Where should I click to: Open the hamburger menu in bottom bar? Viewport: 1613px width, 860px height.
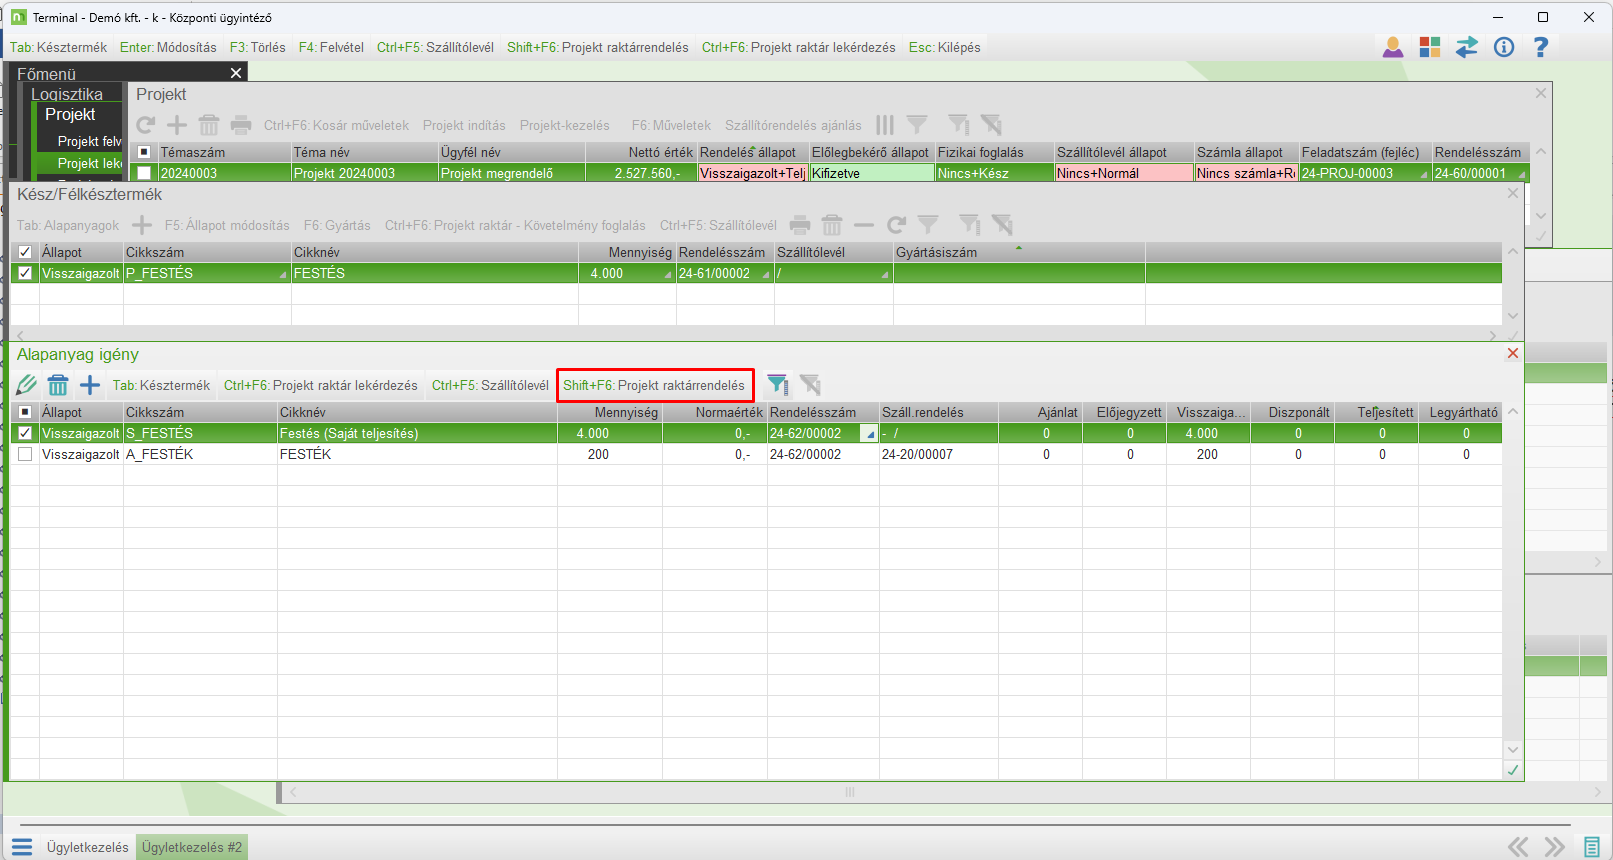coord(22,847)
